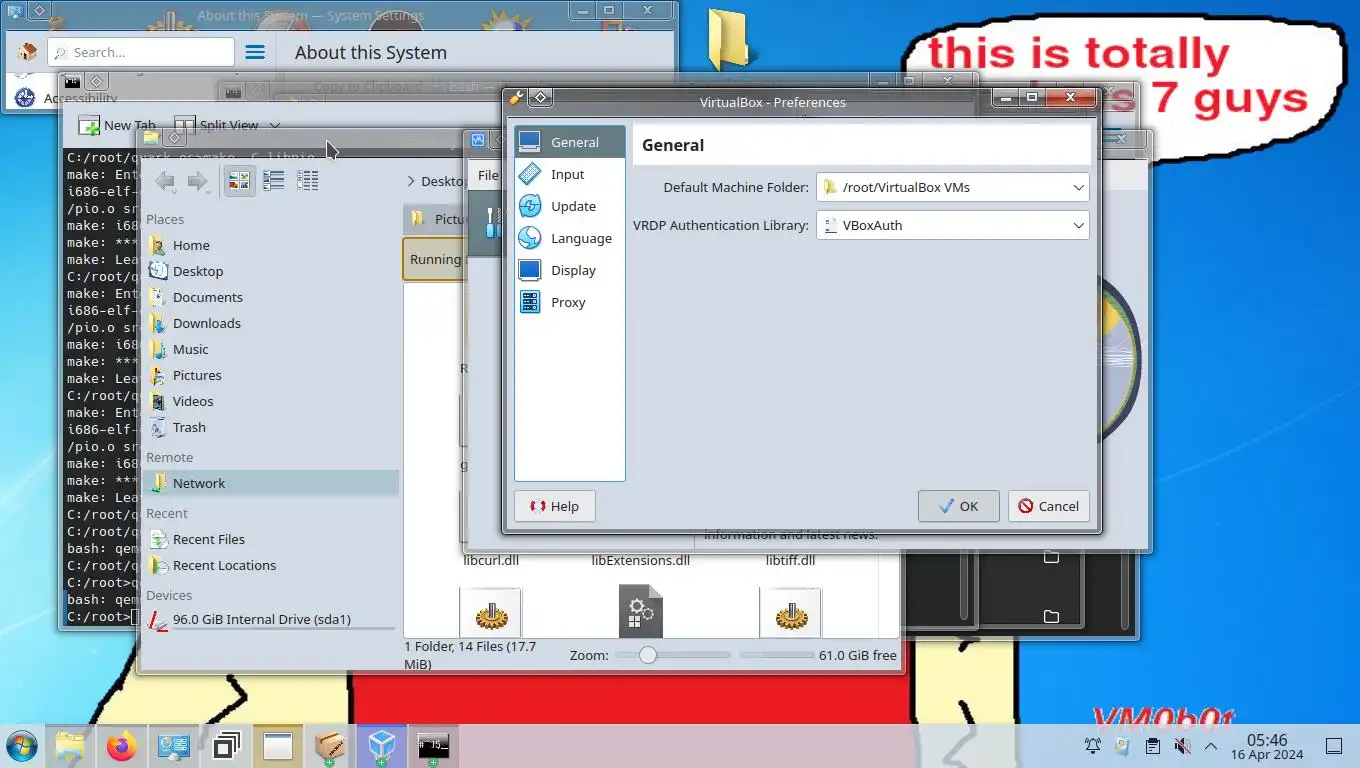This screenshot has height=768, width=1360.
Task: Adjust the Dolphin Zoom slider handle
Action: coord(648,655)
